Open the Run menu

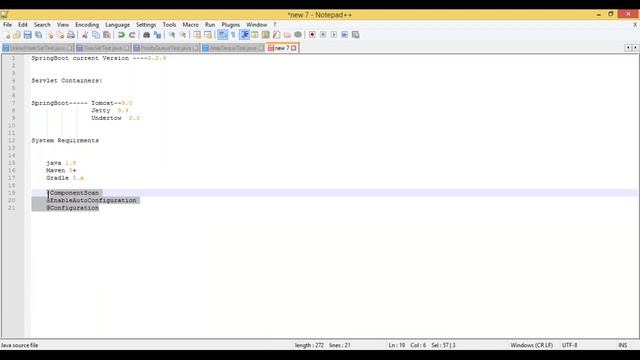[210, 25]
